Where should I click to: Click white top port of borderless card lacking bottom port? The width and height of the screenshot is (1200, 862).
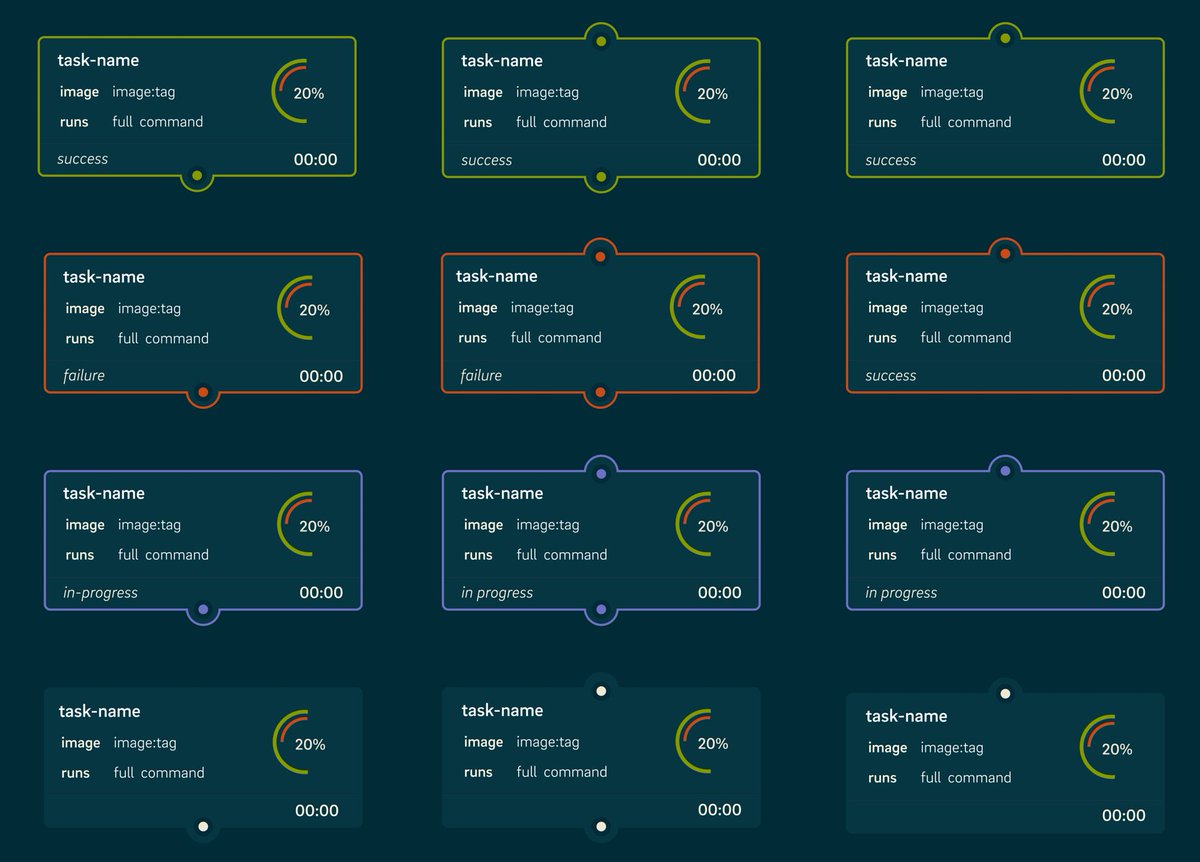(1005, 693)
